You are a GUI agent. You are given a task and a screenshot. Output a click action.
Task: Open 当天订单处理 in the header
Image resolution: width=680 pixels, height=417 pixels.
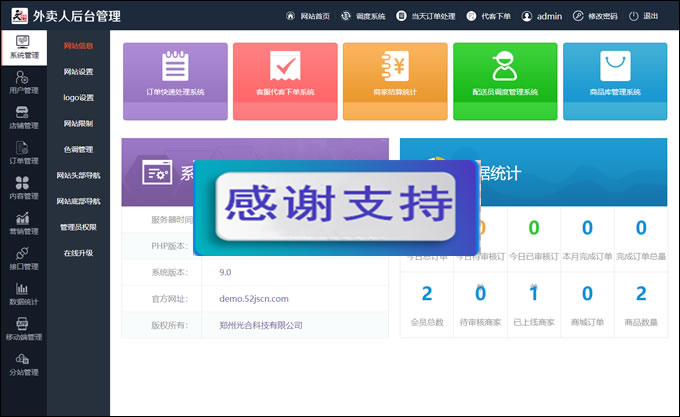[426, 17]
